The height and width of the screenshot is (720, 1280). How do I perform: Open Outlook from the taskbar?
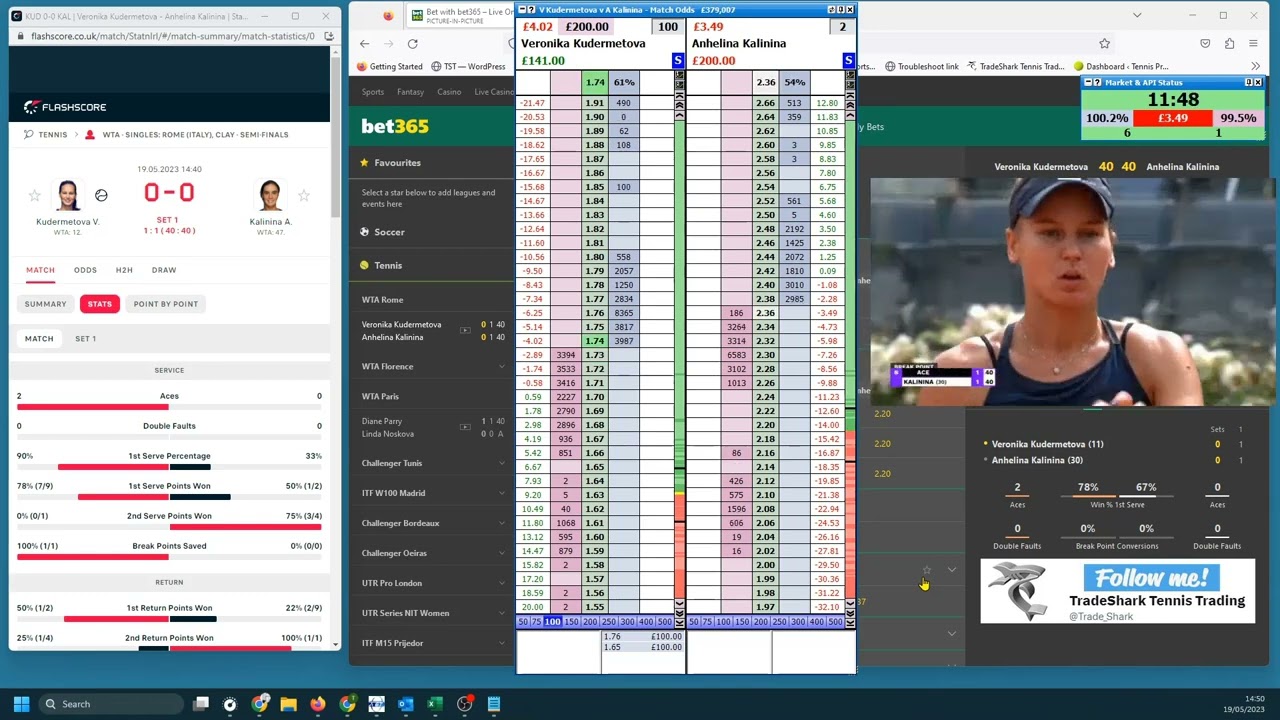tap(405, 704)
